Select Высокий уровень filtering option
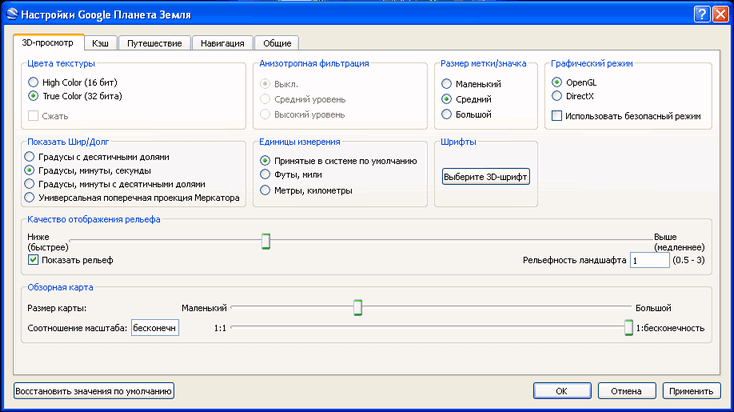Image resolution: width=734 pixels, height=412 pixels. (302, 115)
